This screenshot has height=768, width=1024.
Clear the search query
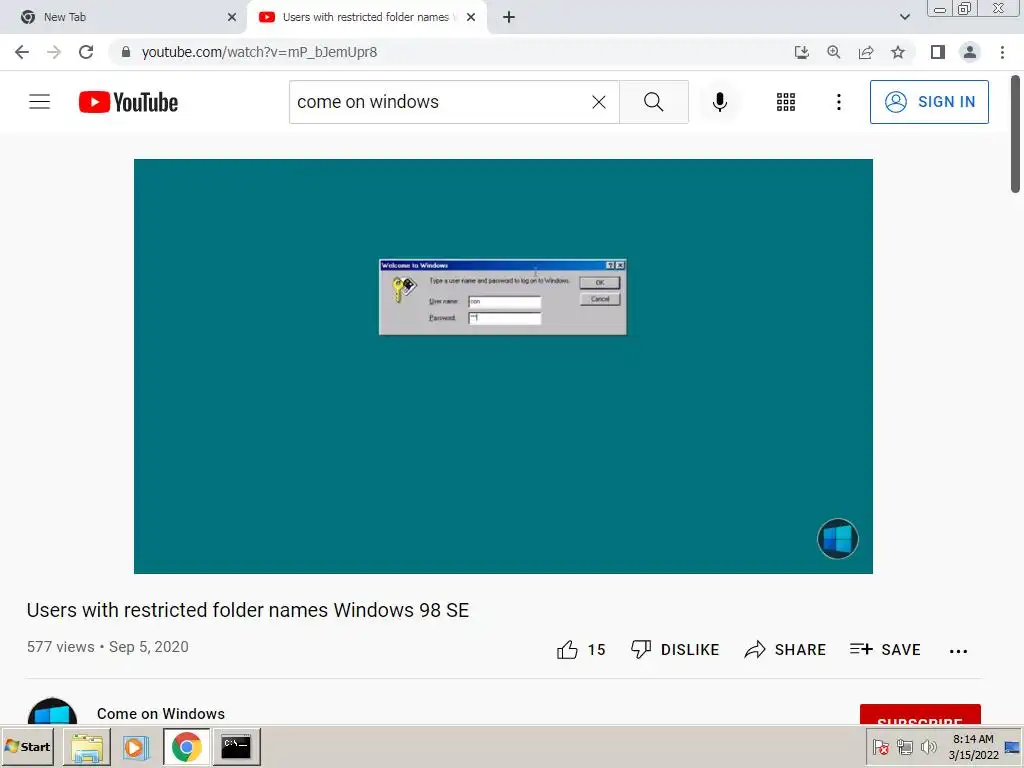point(599,102)
